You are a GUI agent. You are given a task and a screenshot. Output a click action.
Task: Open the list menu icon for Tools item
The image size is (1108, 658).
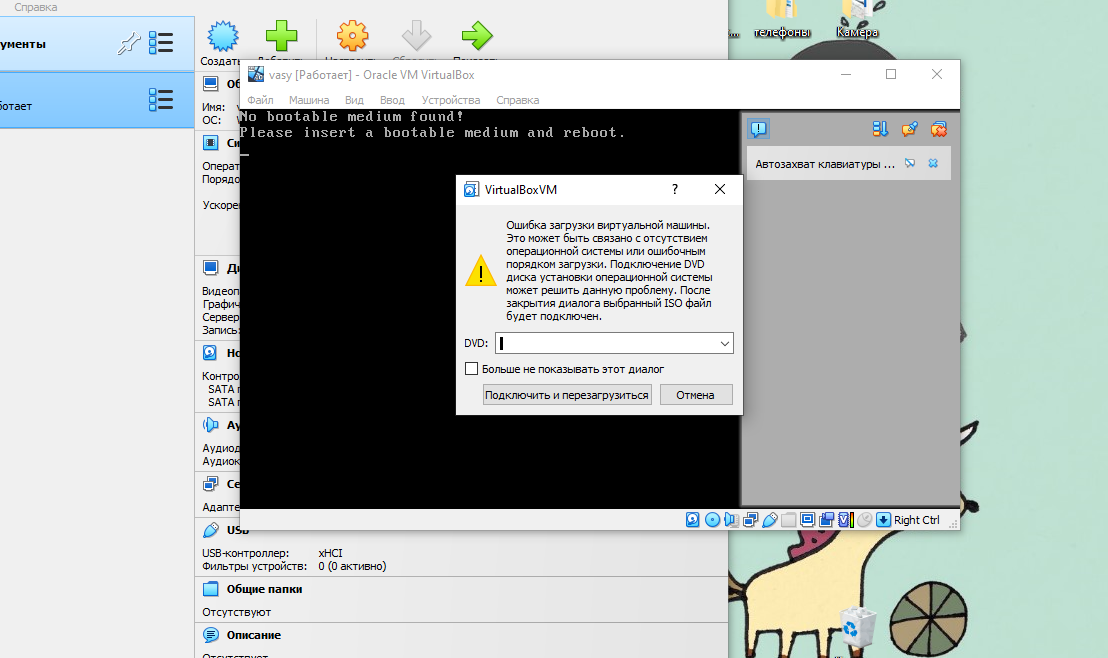(x=160, y=43)
